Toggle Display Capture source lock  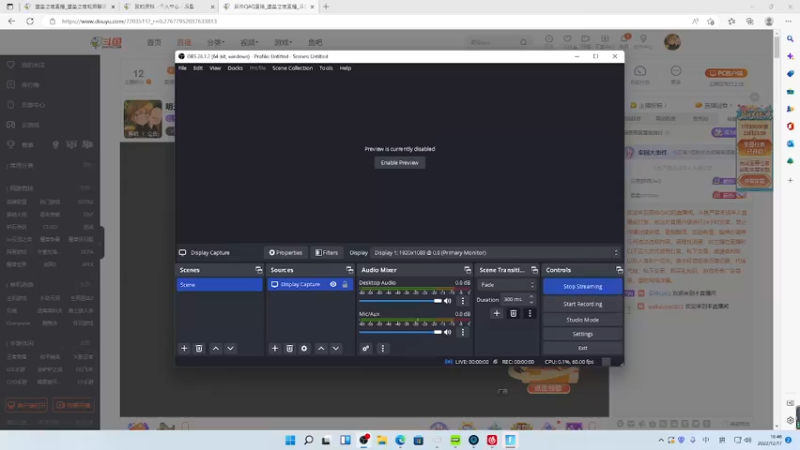345,284
